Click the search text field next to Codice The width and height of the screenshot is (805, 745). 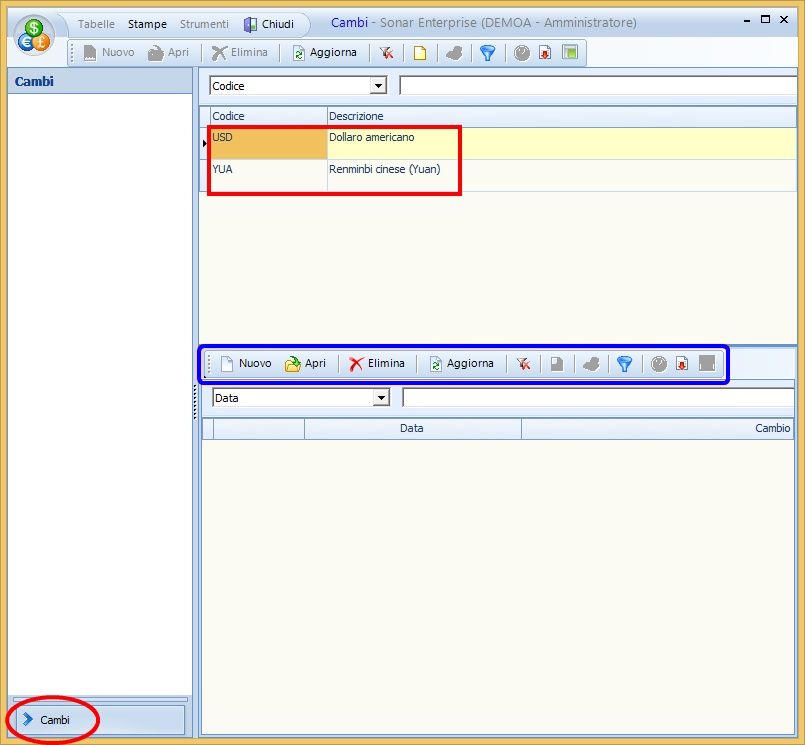pyautogui.click(x=597, y=86)
